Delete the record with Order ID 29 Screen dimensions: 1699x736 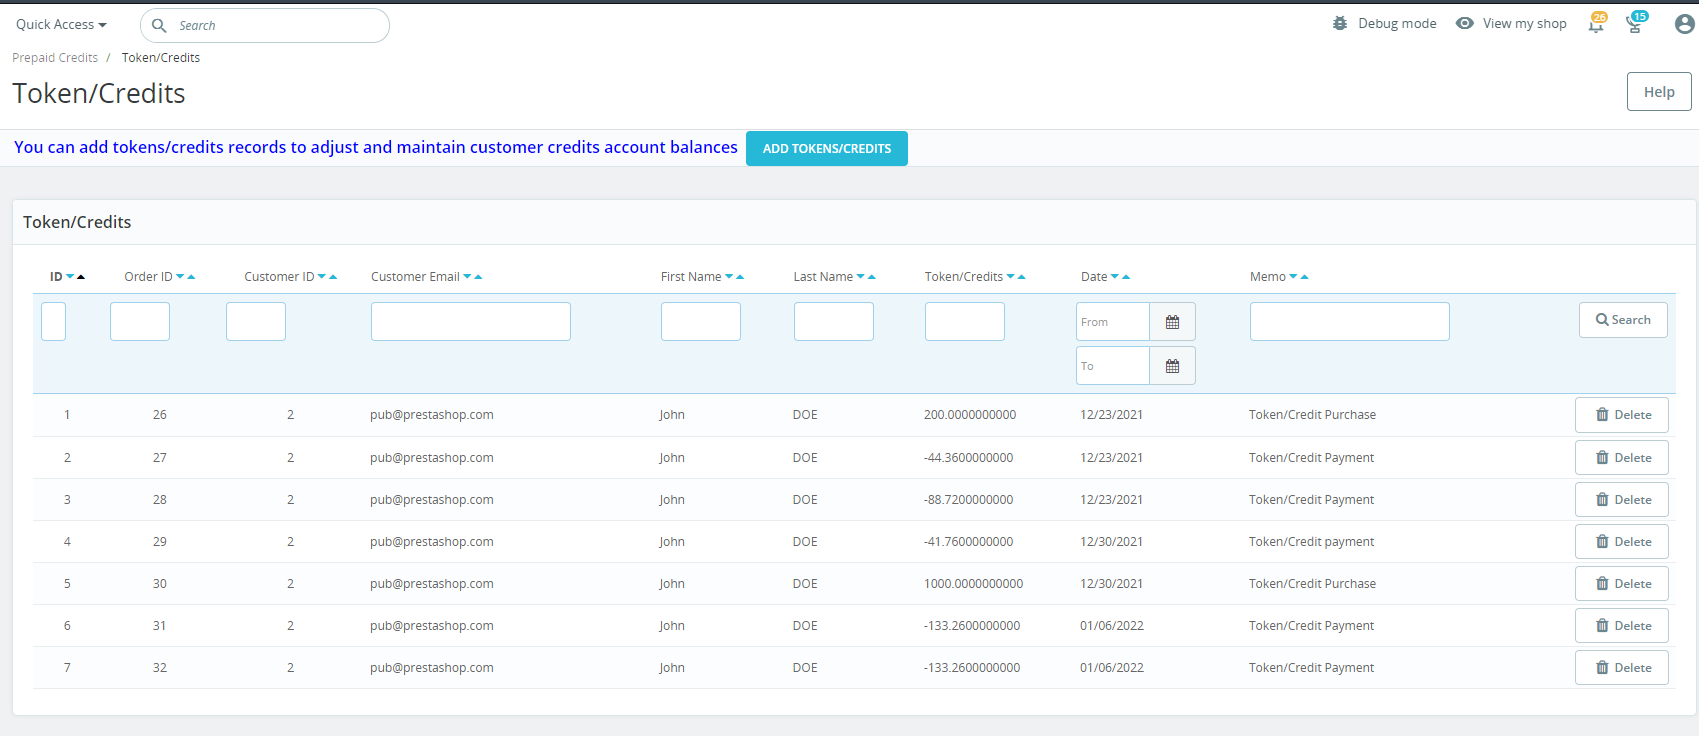click(x=1622, y=542)
